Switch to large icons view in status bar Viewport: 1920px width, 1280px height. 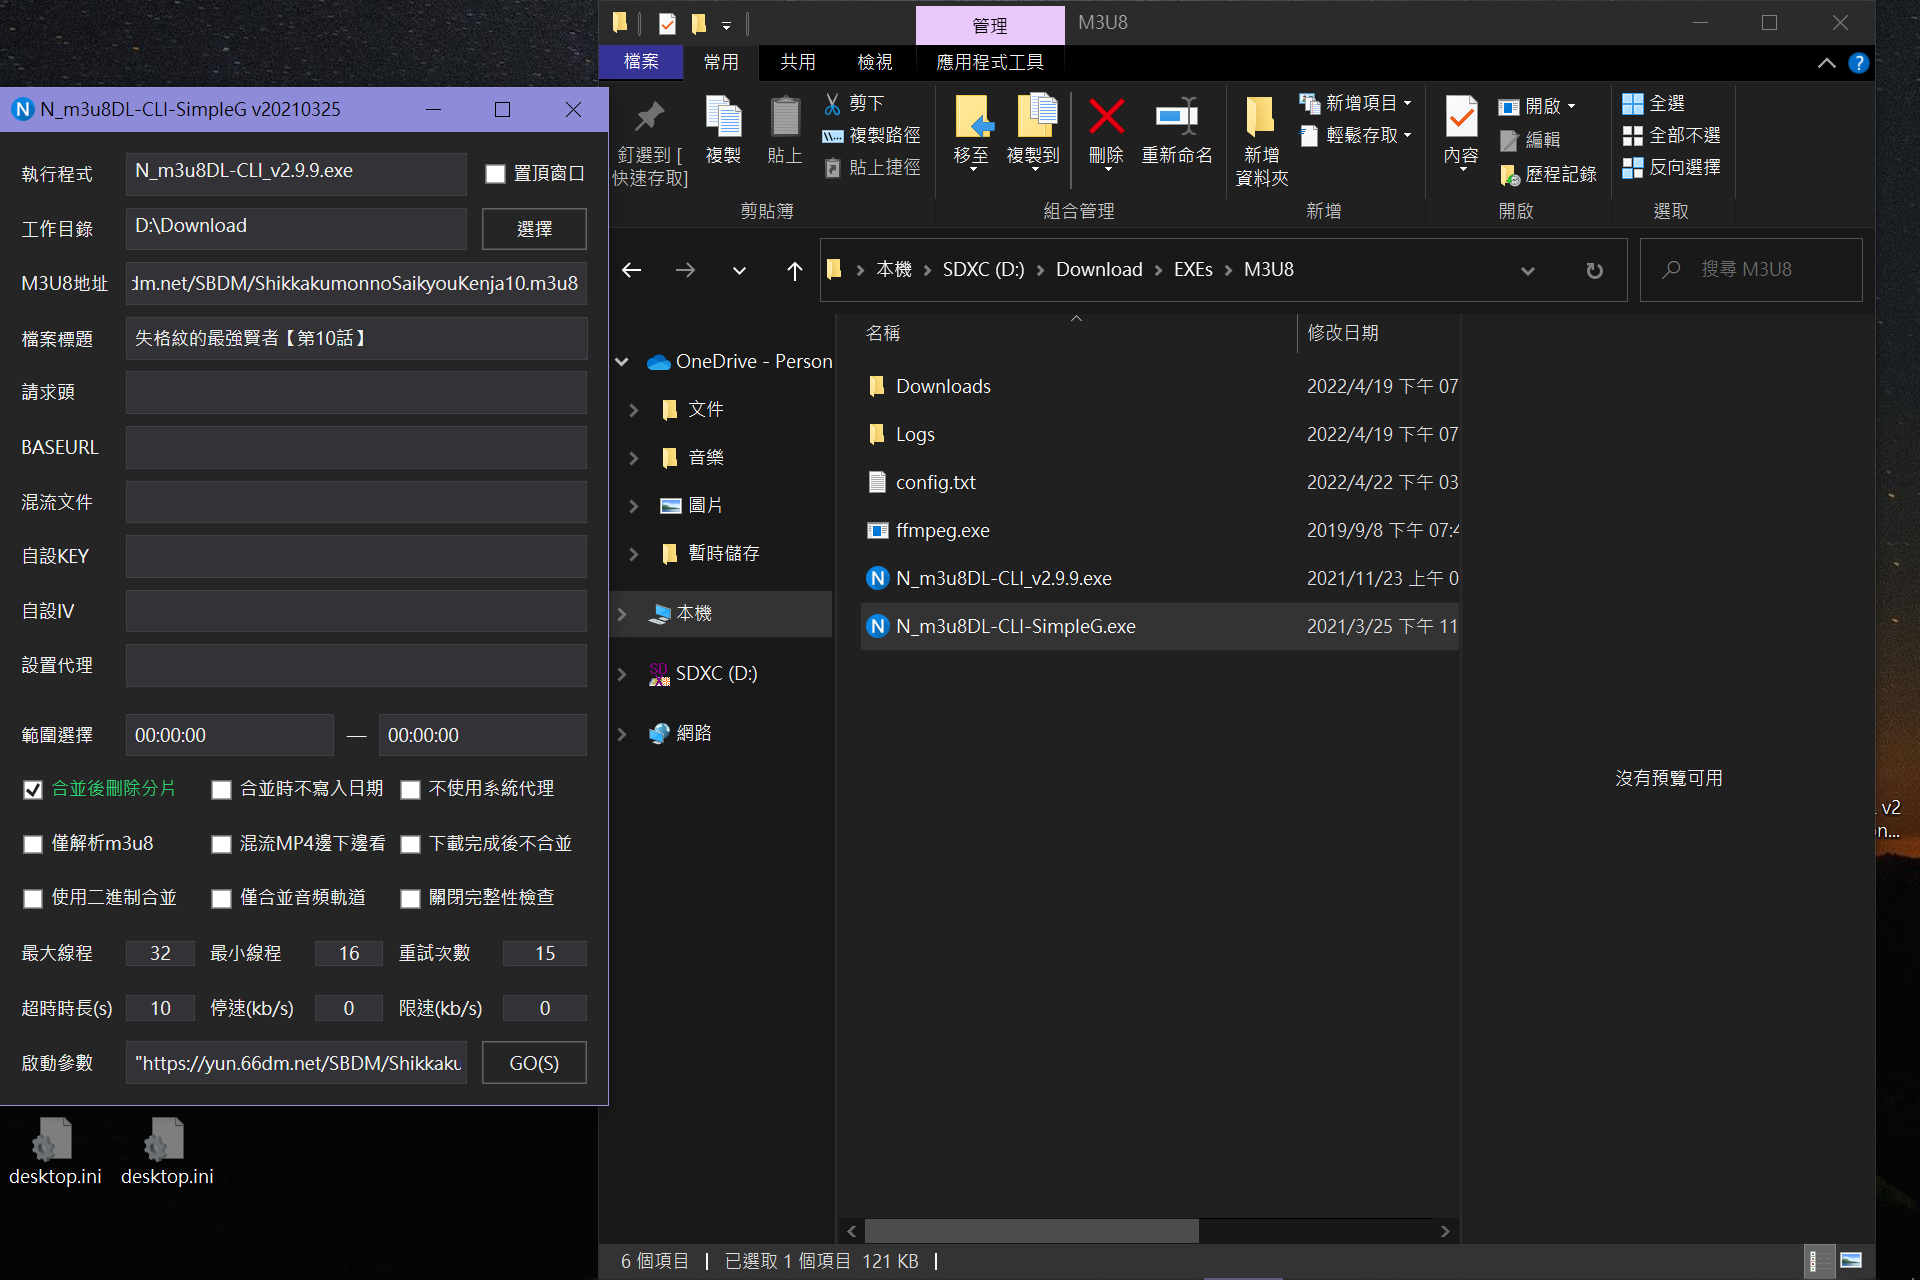[x=1851, y=1261]
